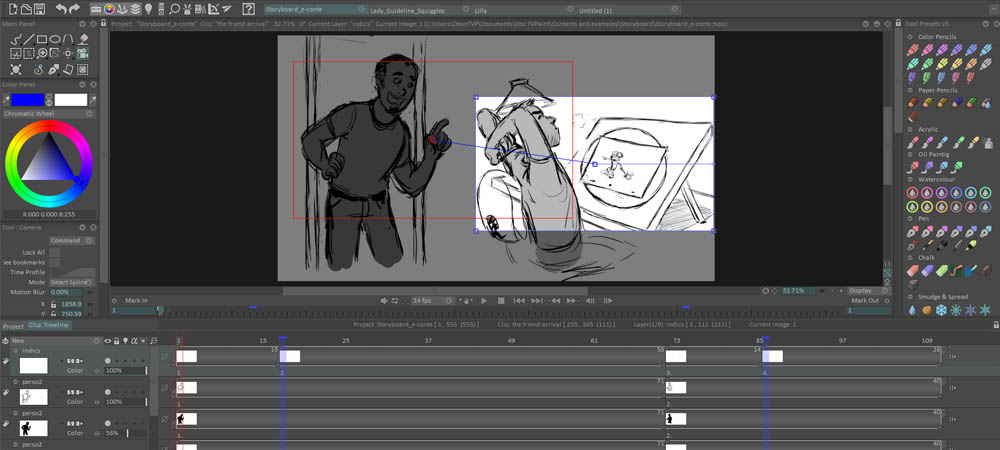1000x450 pixels.
Task: Select the transform pan tool icon
Action: tap(68, 54)
